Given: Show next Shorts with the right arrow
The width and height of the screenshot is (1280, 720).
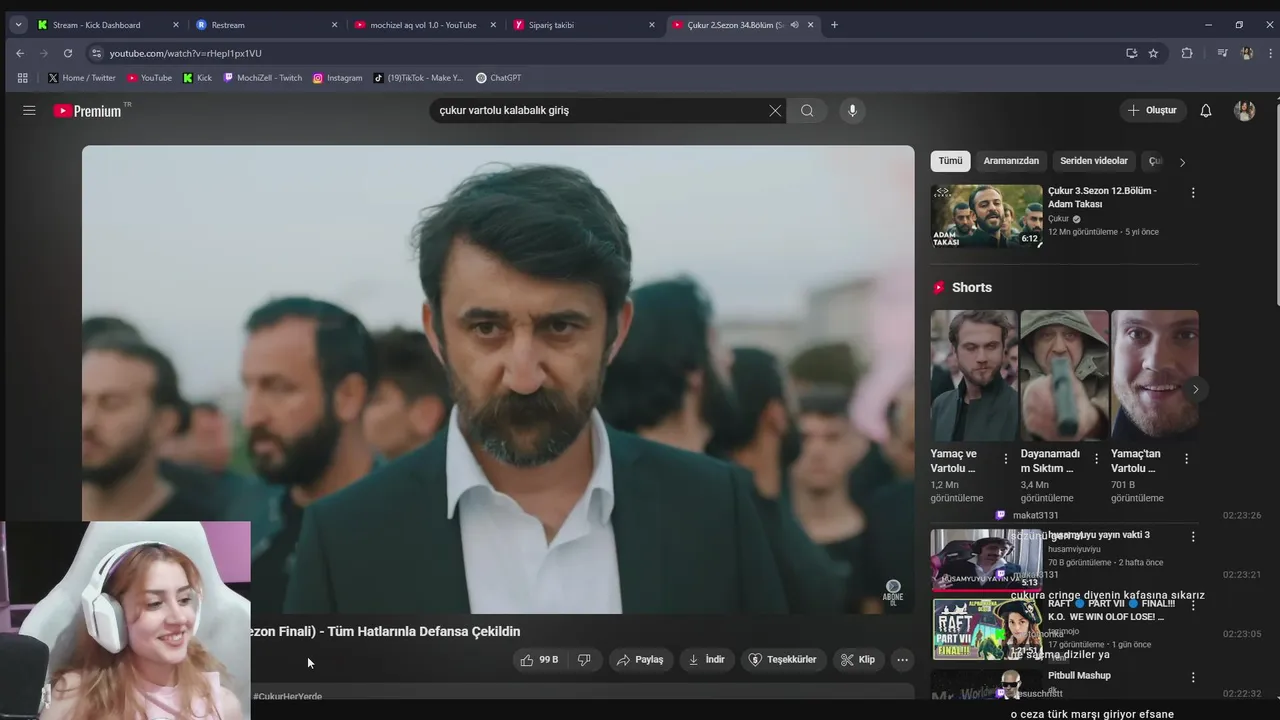Looking at the screenshot, I should [x=1195, y=389].
